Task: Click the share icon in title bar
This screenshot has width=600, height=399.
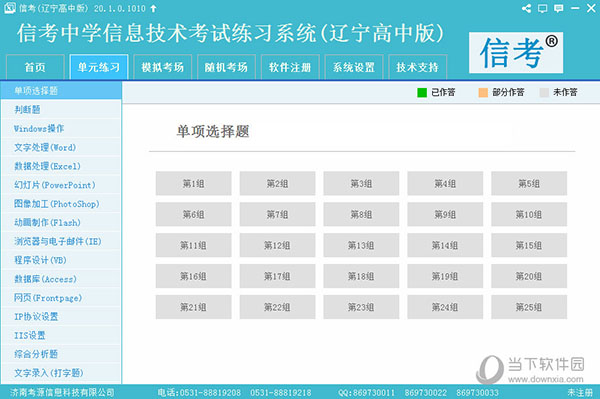Action: click(x=527, y=8)
